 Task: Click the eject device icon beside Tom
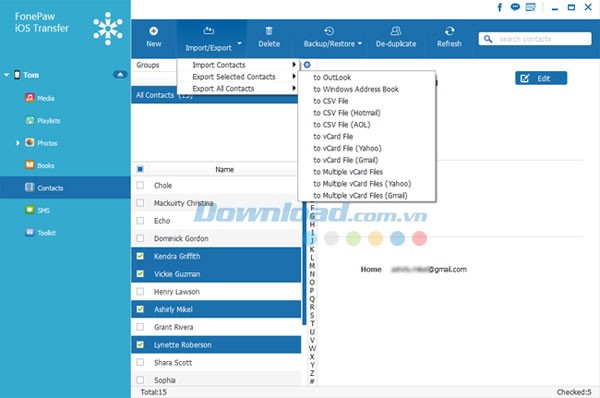(x=120, y=74)
